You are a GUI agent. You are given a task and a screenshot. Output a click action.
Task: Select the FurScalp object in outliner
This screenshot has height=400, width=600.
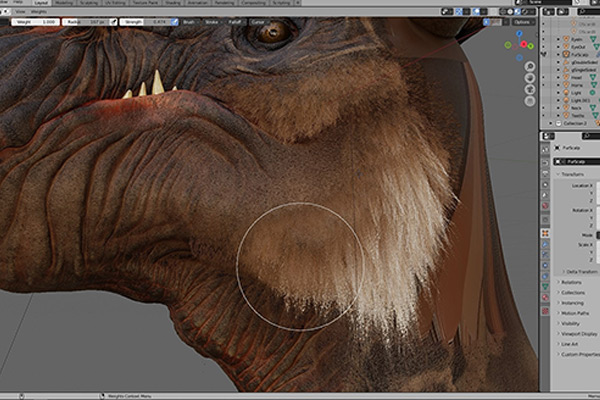579,54
